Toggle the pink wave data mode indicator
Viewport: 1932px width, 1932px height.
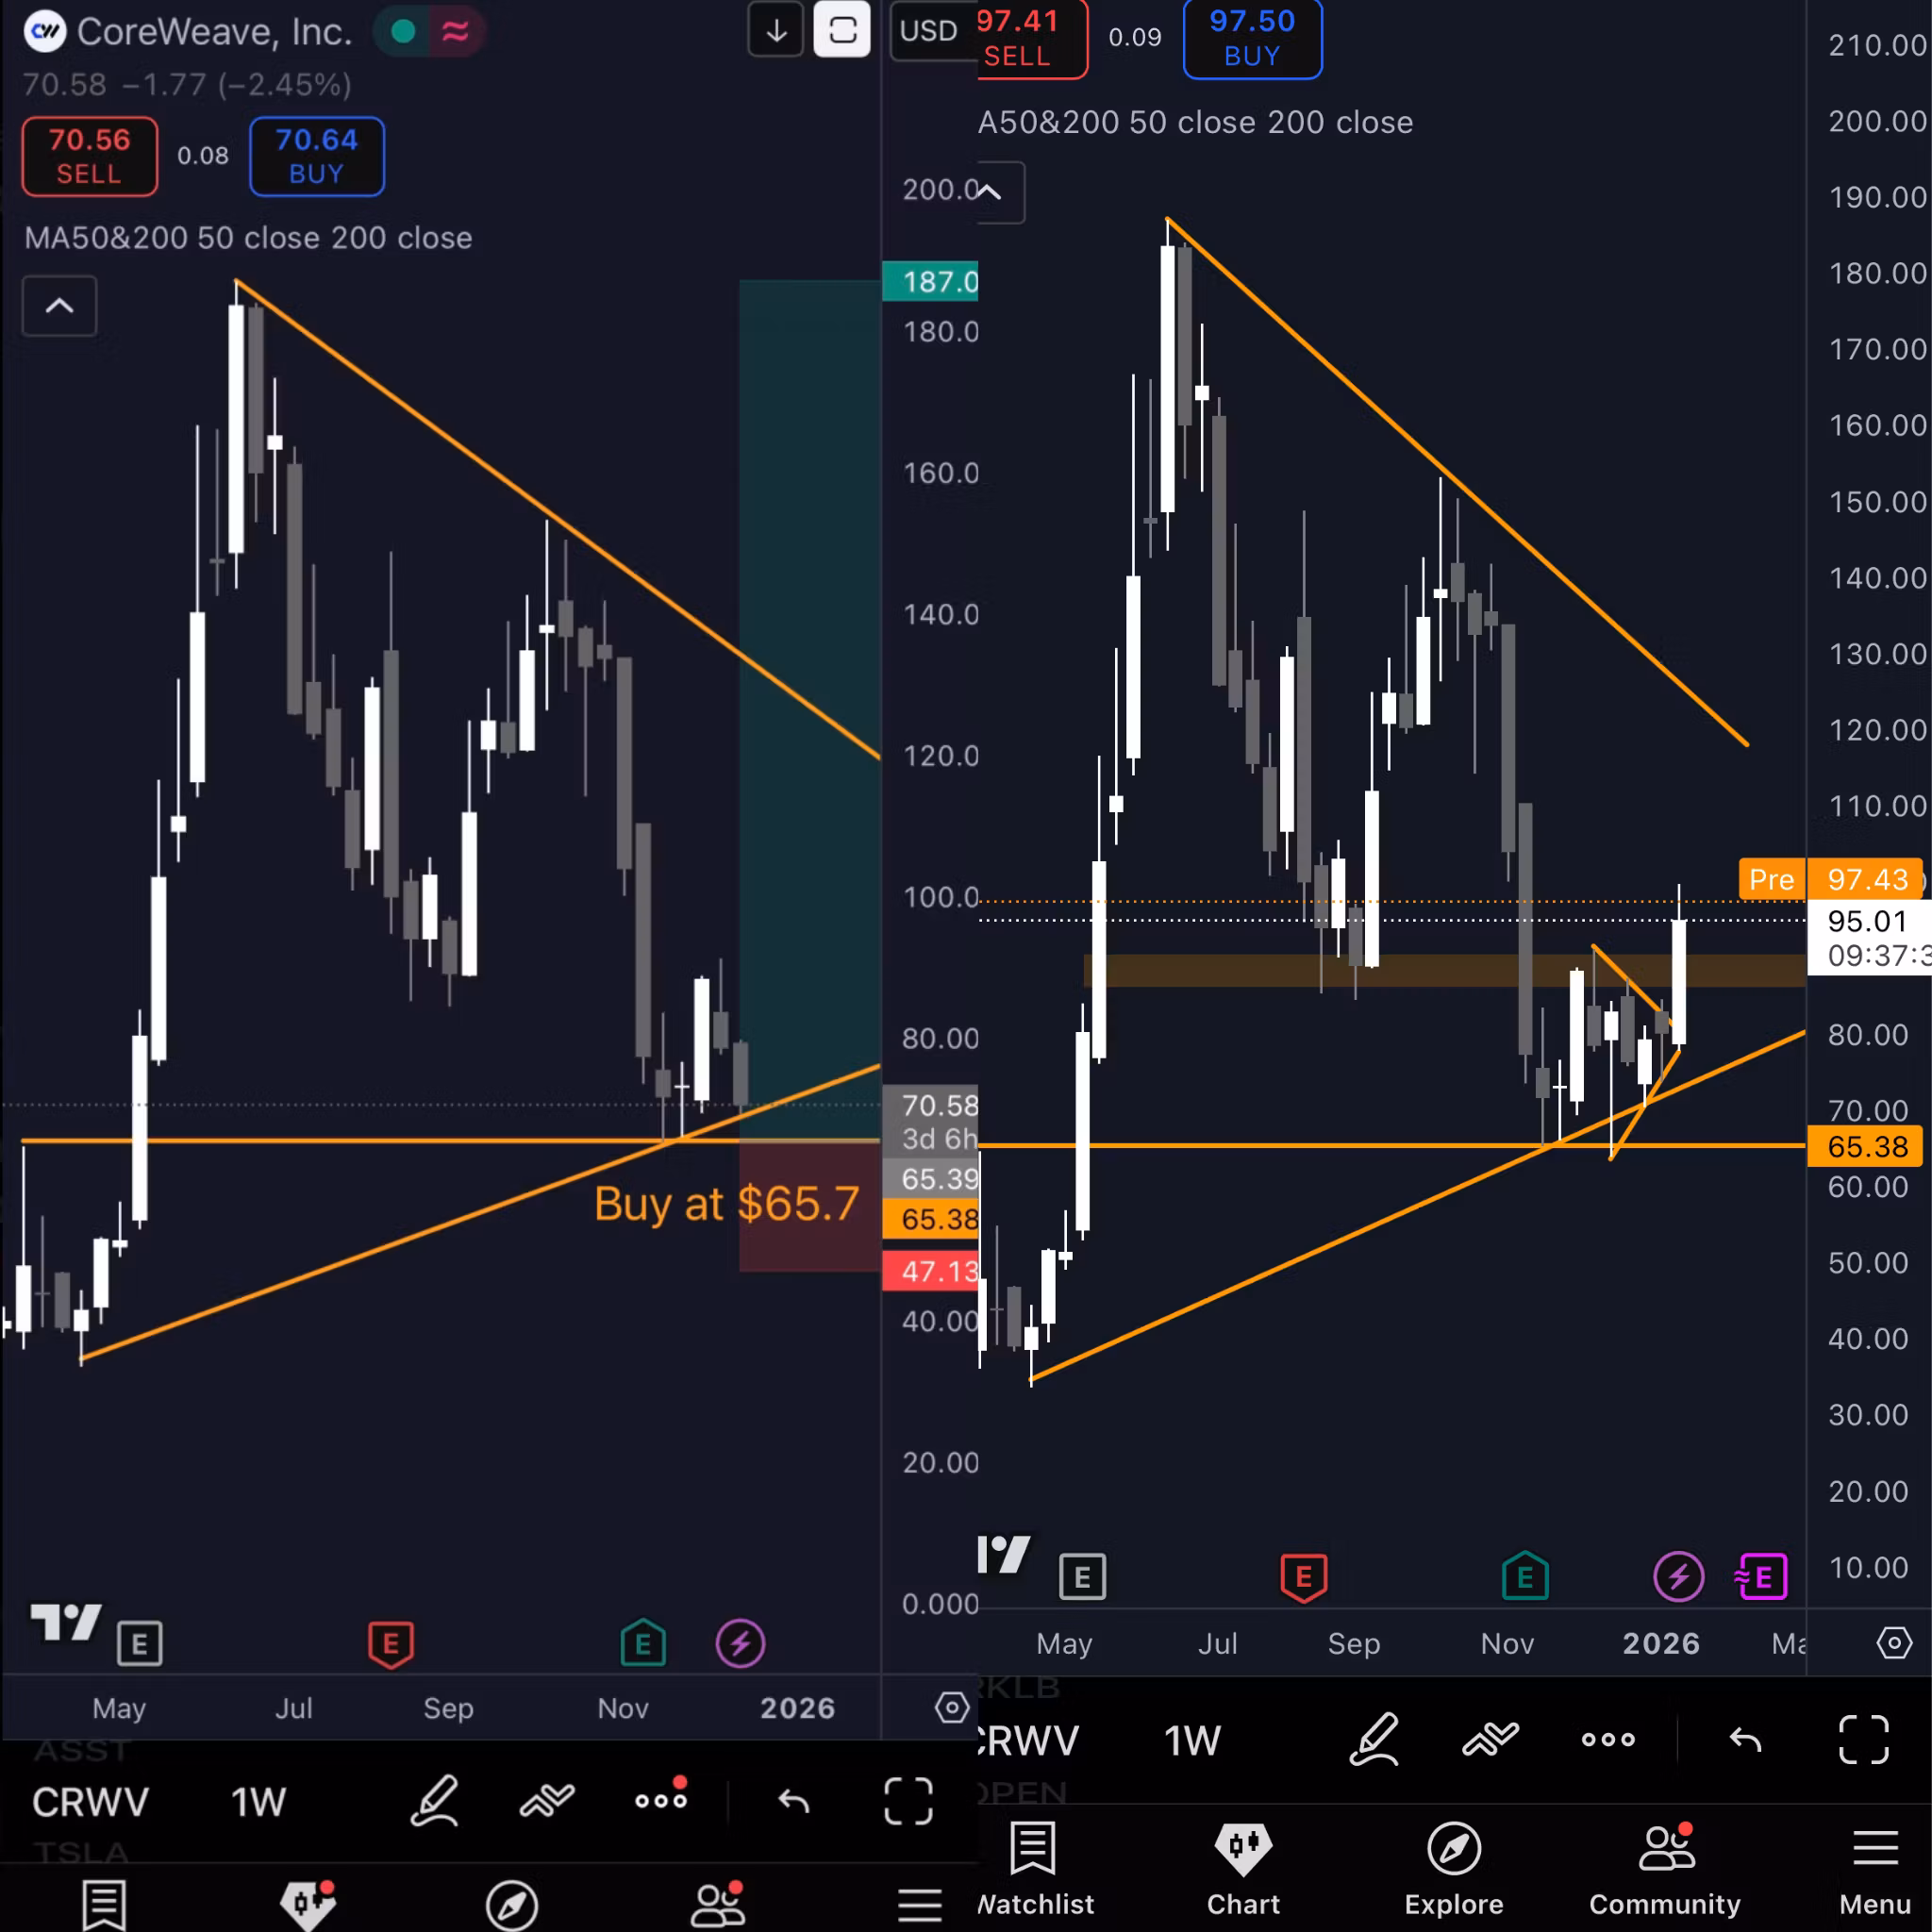pyautogui.click(x=456, y=32)
